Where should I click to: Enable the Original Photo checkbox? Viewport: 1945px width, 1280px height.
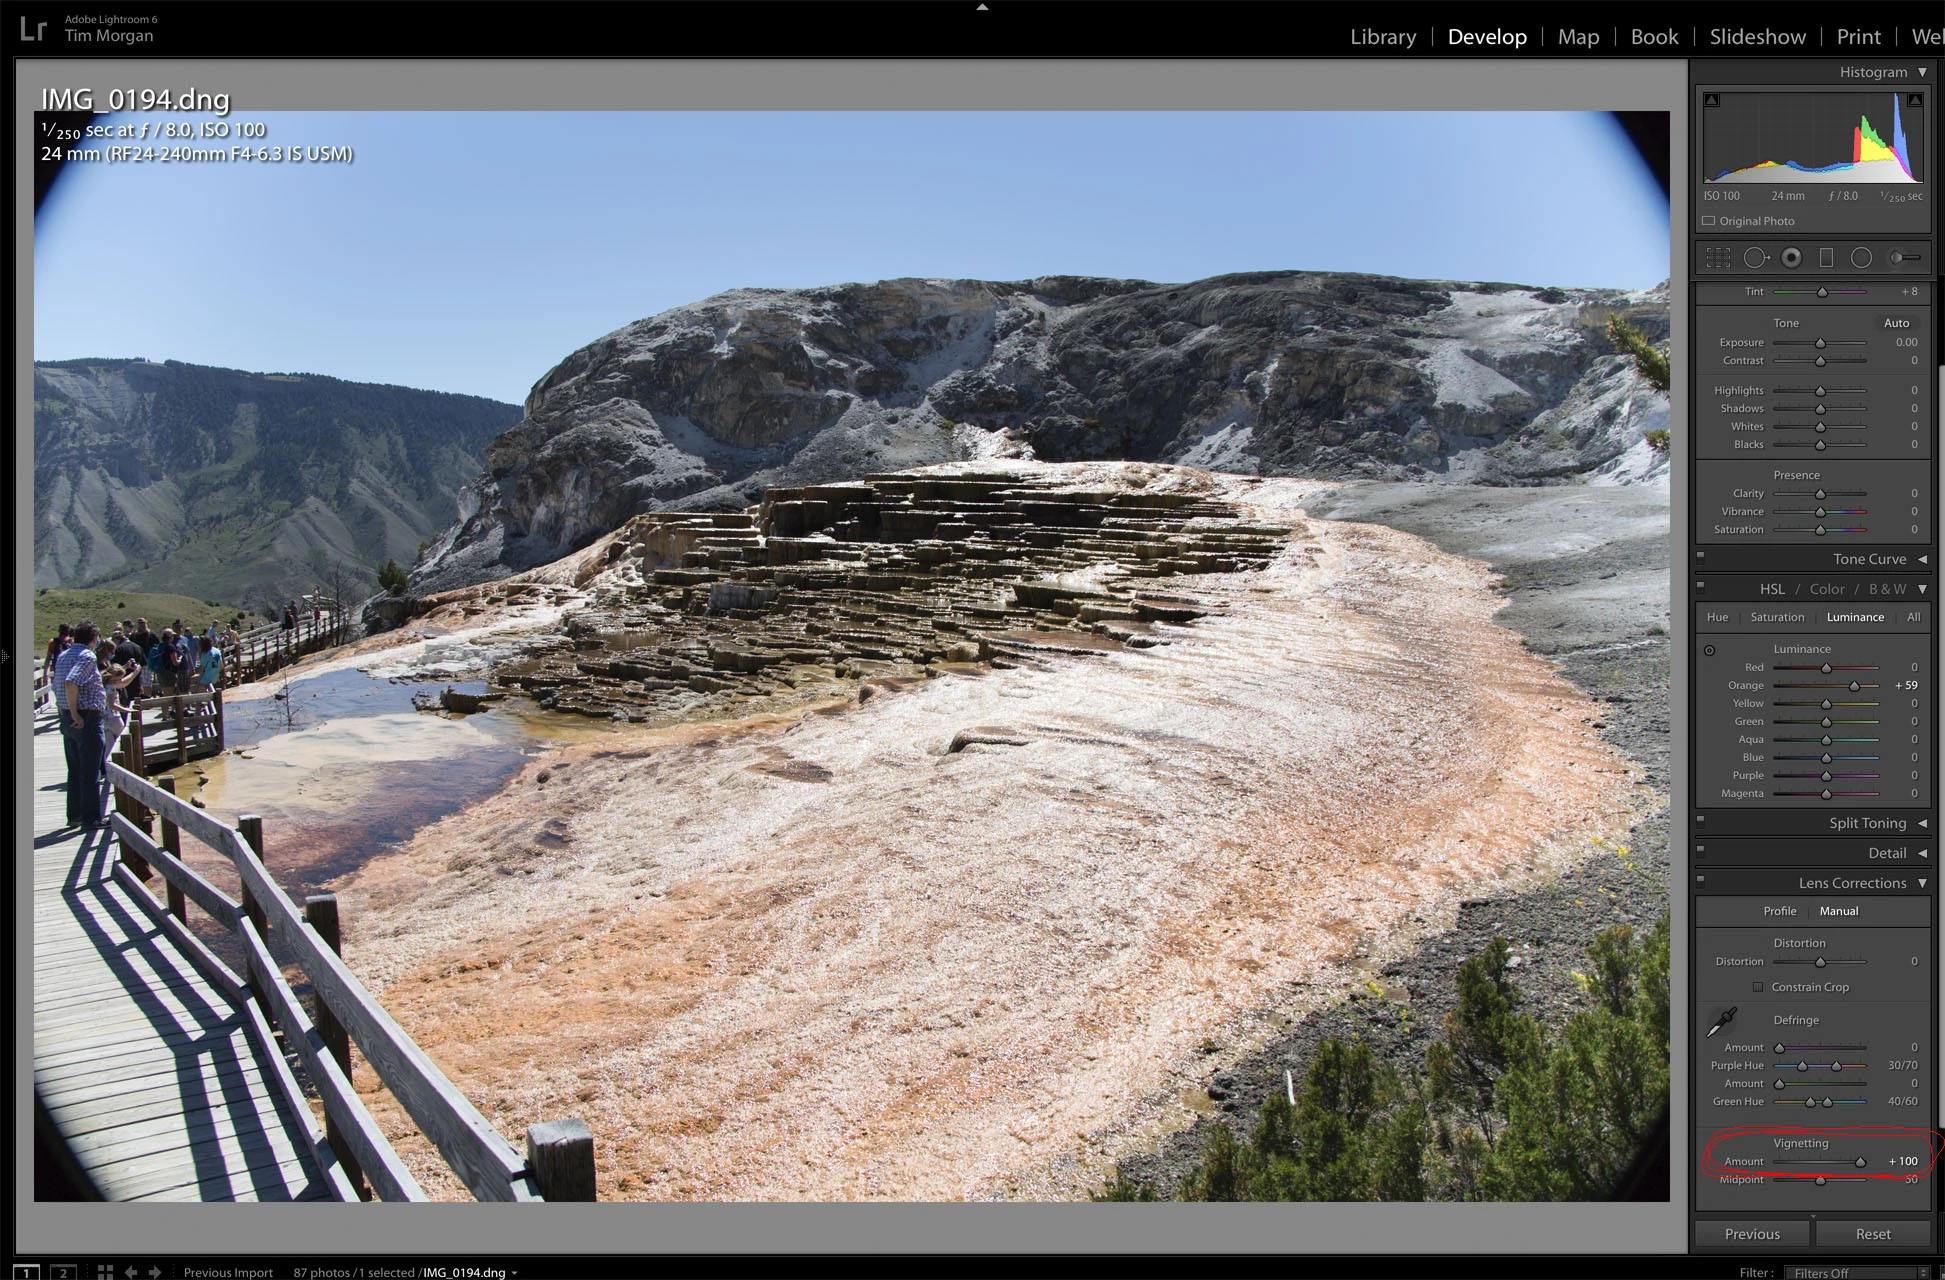point(1709,221)
